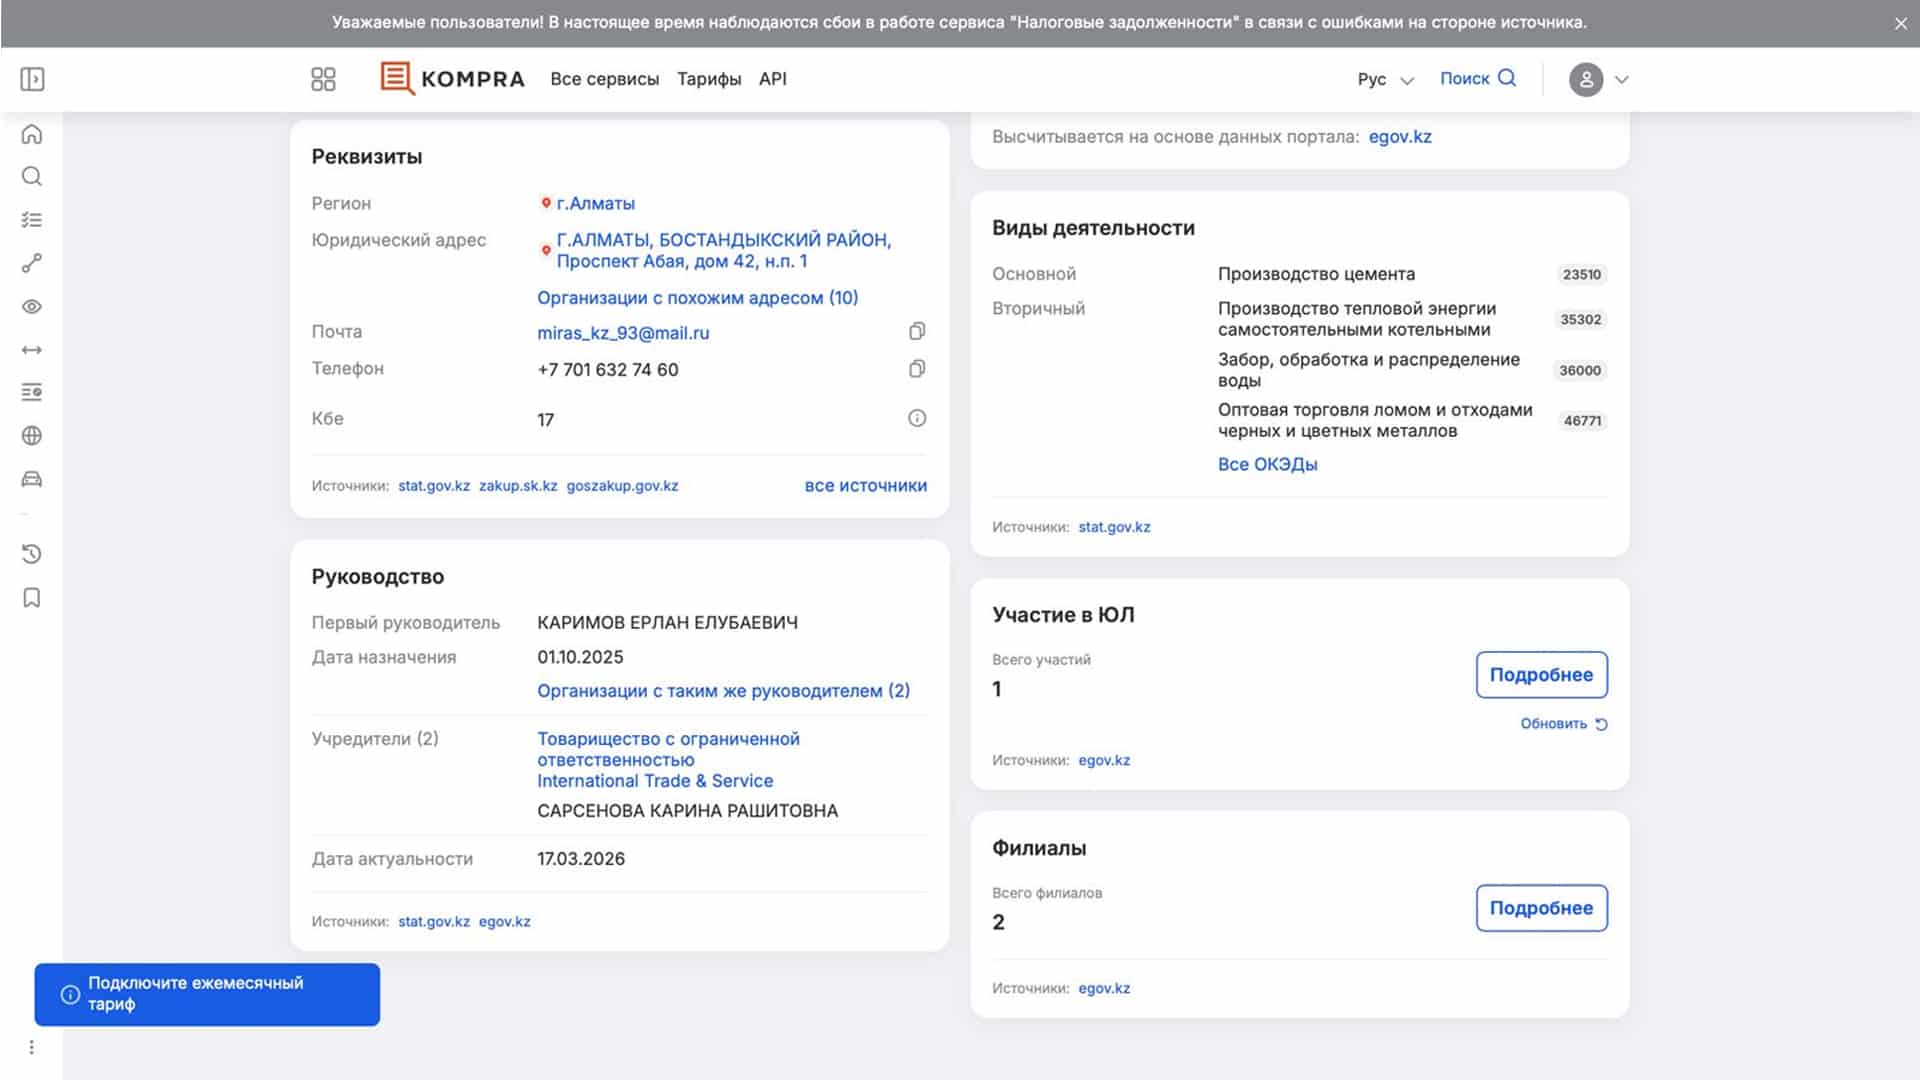Click the eye monitoring icon in the sidebar
This screenshot has height=1080, width=1920.
pos(32,307)
